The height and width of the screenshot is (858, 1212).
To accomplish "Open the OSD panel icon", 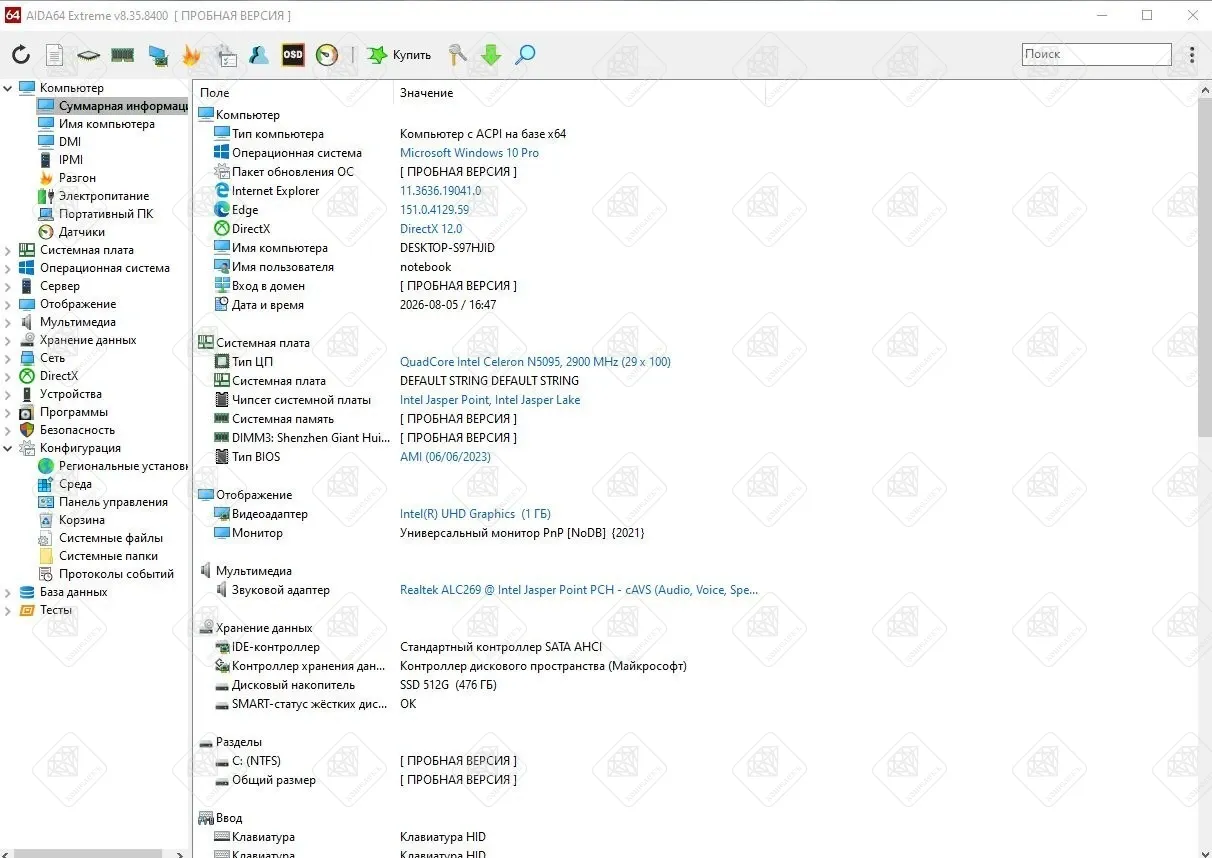I will pos(293,55).
